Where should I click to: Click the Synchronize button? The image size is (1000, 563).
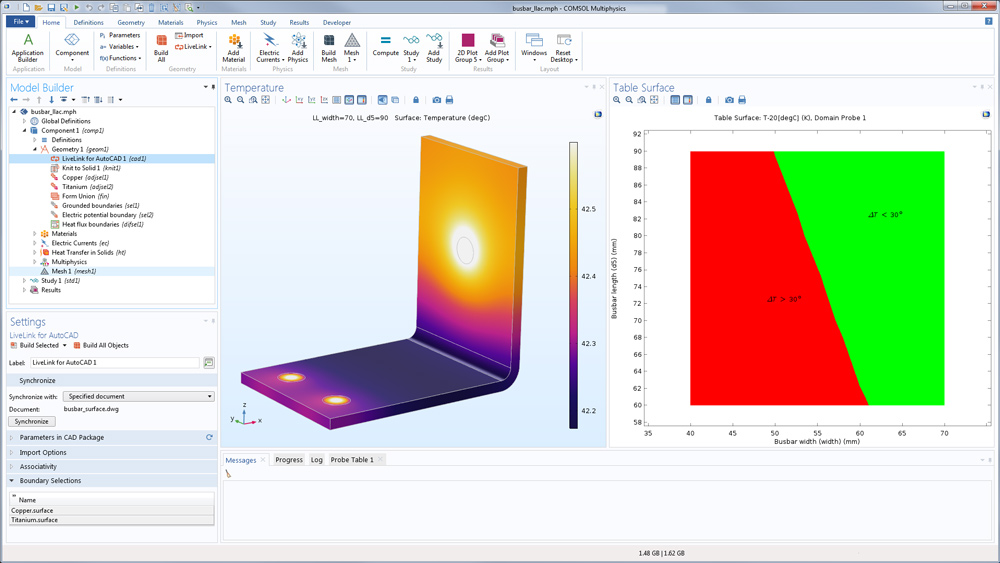click(x=33, y=422)
